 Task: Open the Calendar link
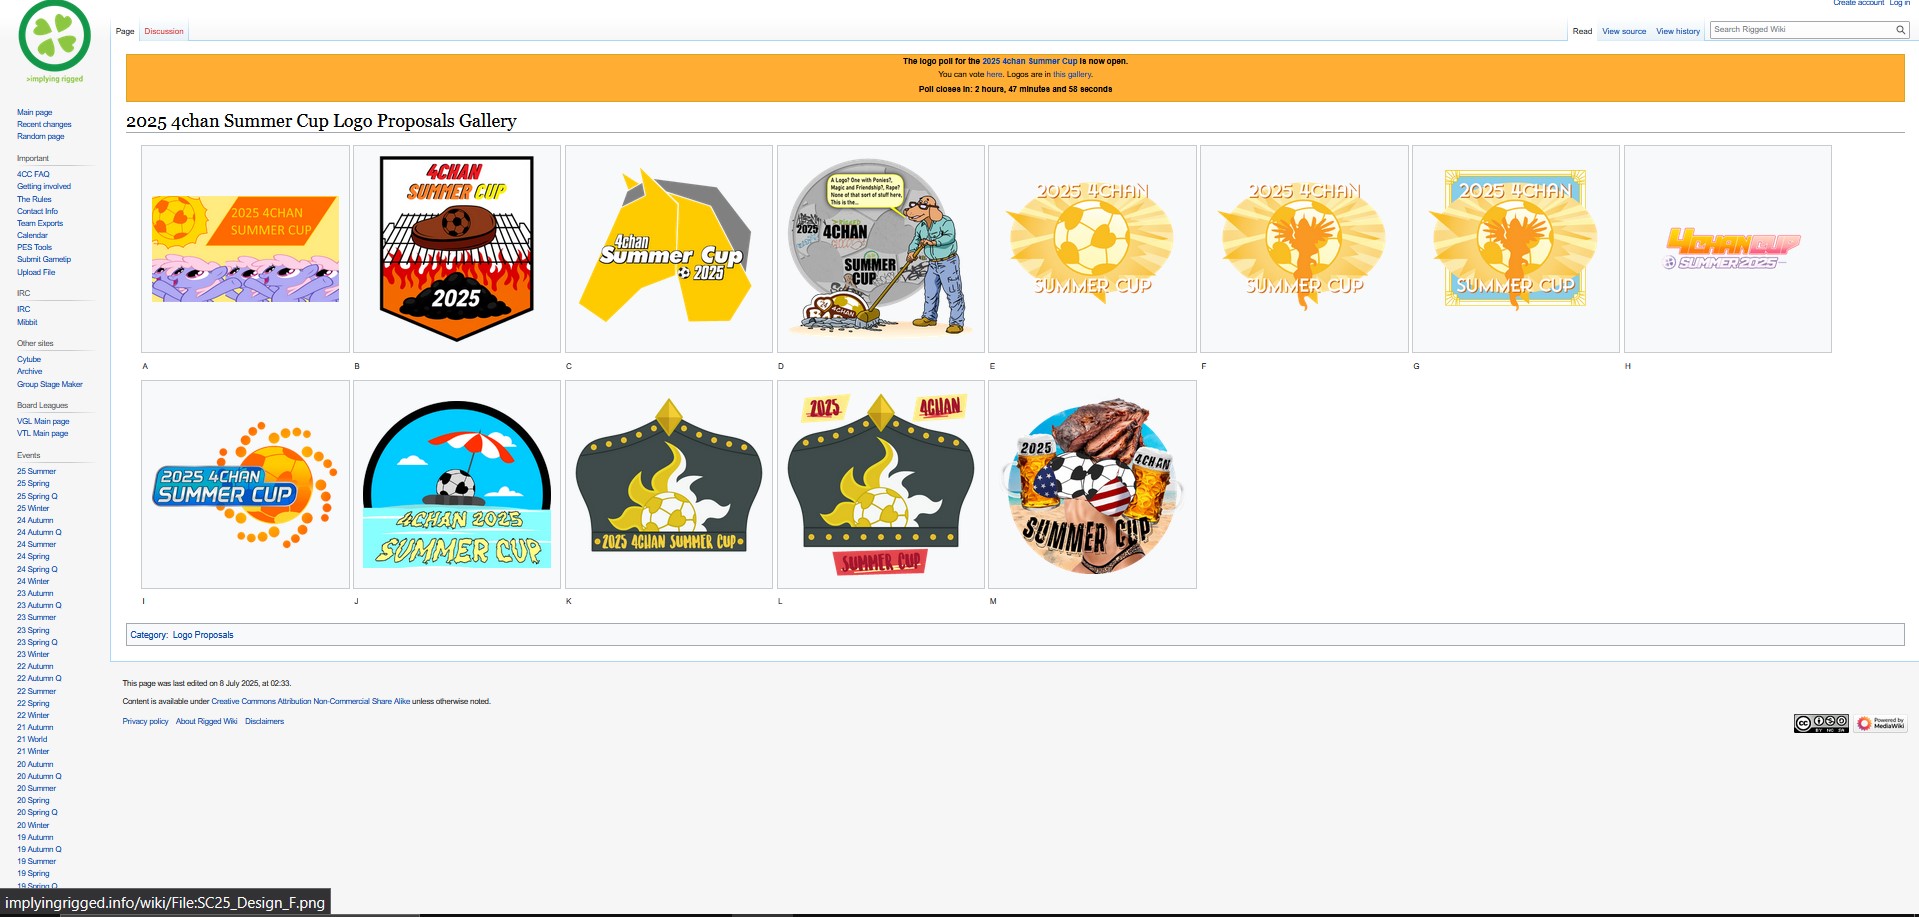coord(32,235)
